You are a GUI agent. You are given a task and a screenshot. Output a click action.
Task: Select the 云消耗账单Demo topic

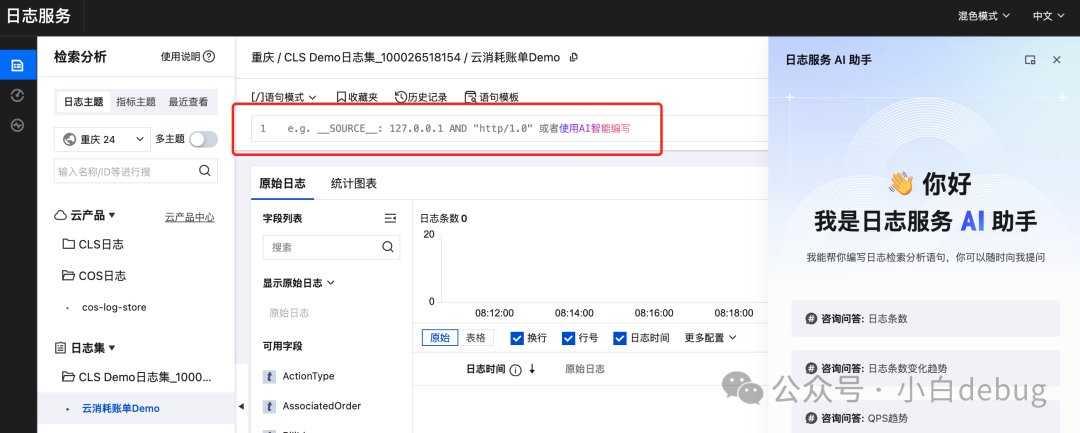(x=121, y=408)
